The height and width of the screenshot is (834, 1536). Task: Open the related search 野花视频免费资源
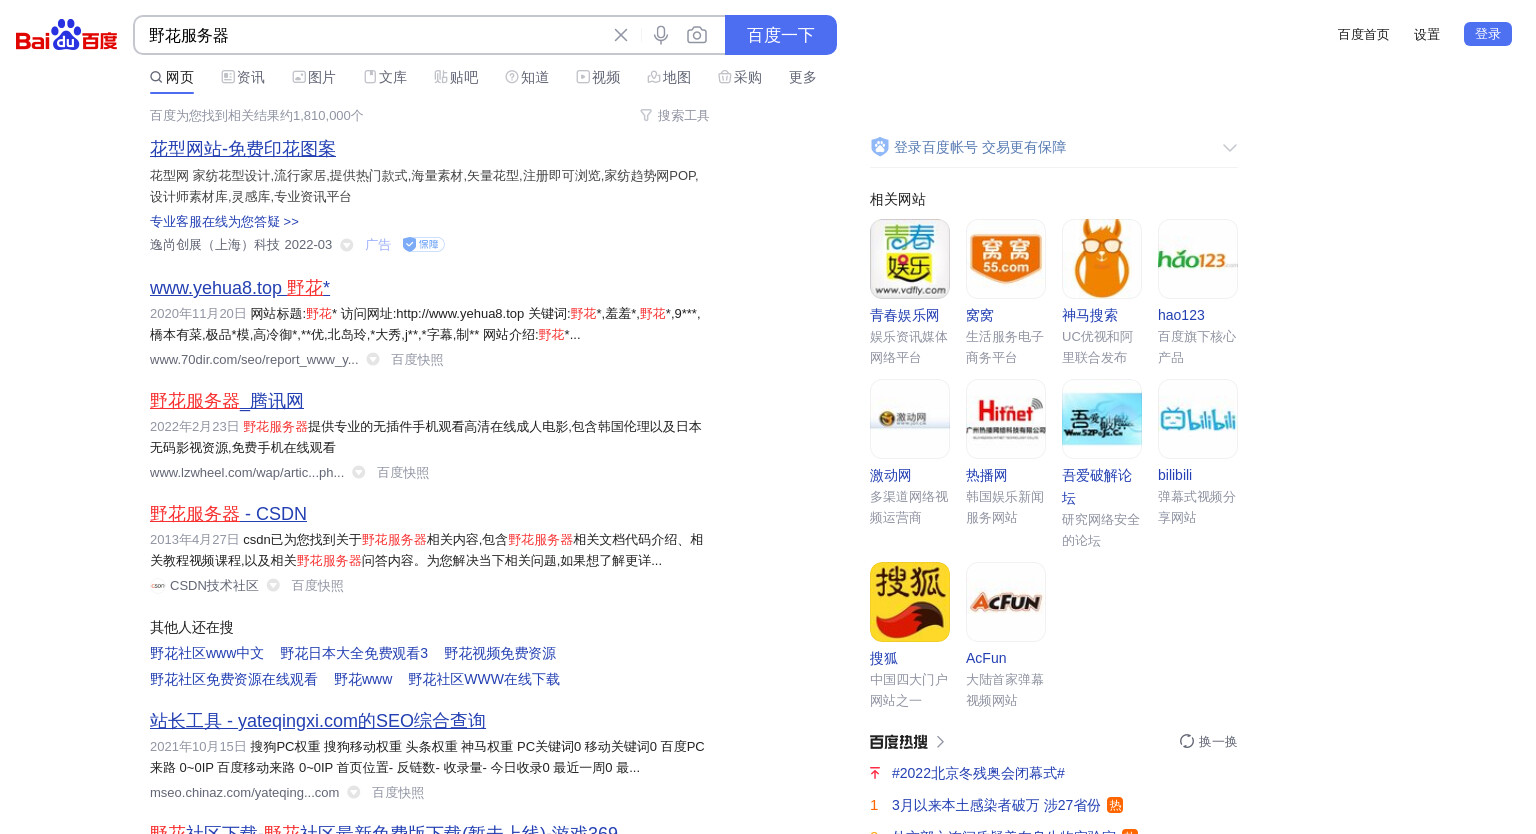(500, 653)
